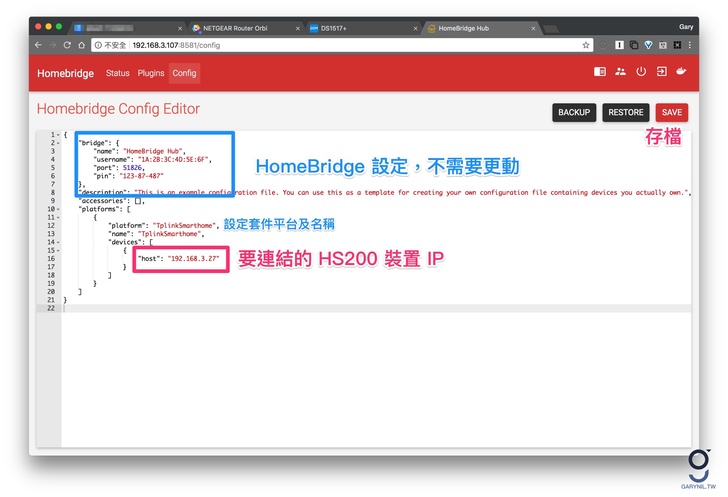
Task: Place cursor on empty line 22
Action: 376,308
